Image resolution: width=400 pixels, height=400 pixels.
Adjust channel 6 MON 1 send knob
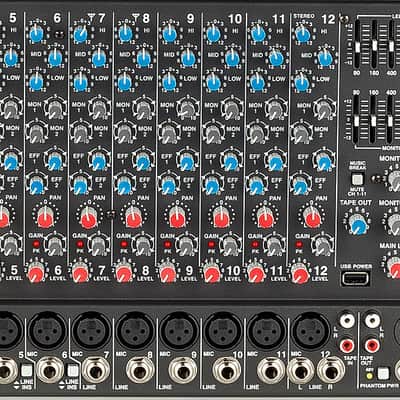(x=54, y=108)
